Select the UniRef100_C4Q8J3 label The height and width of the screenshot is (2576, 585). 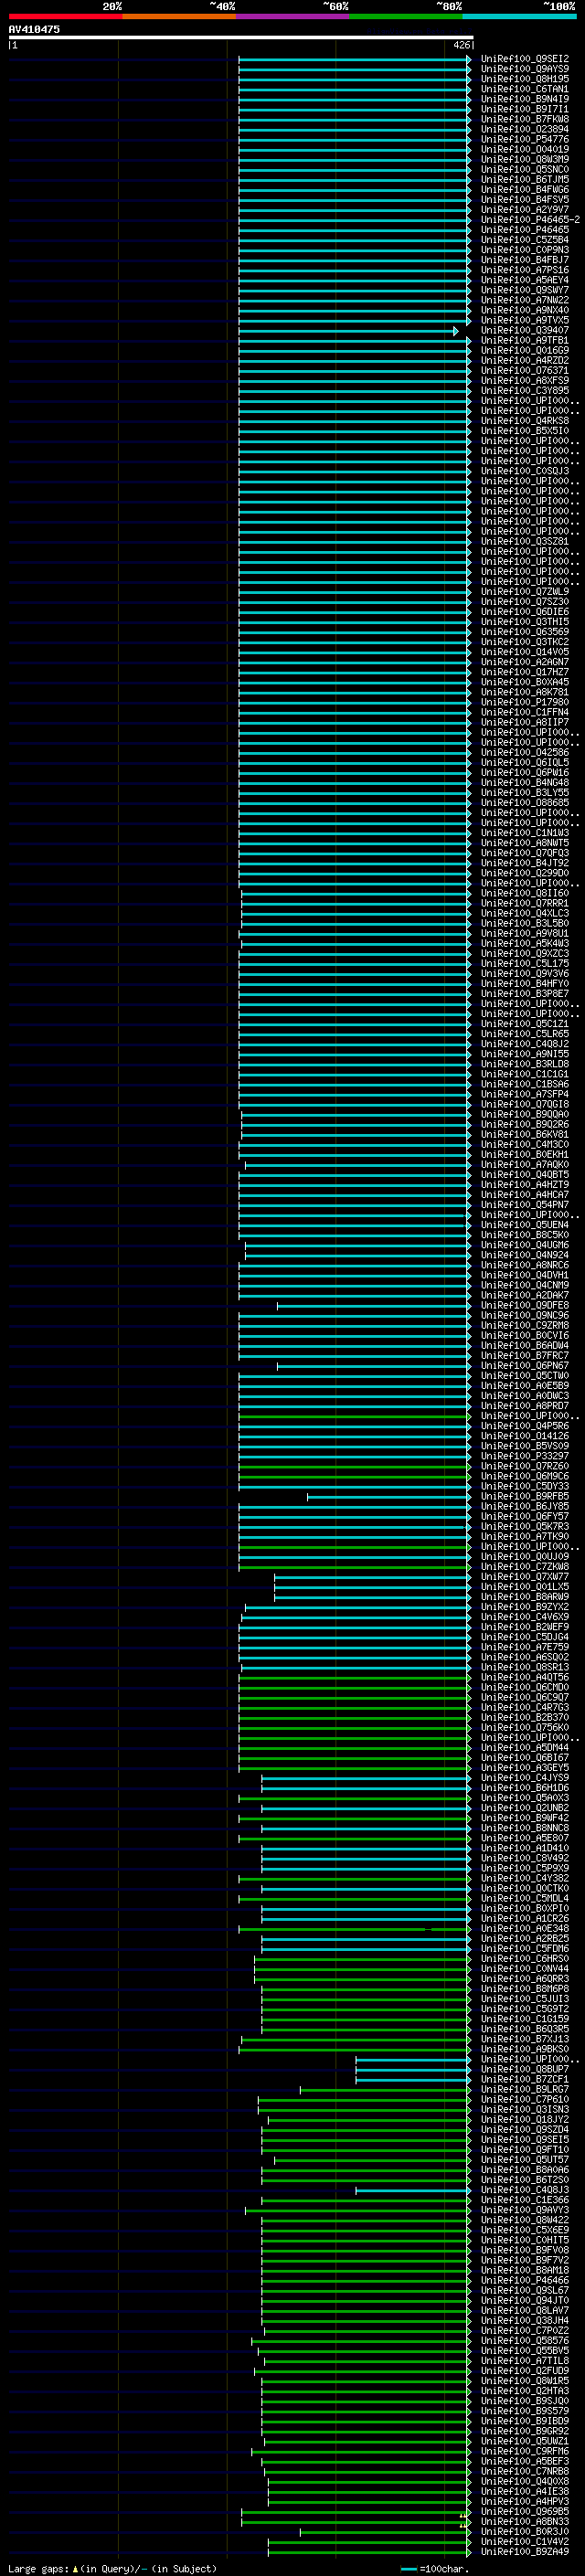525,2190
